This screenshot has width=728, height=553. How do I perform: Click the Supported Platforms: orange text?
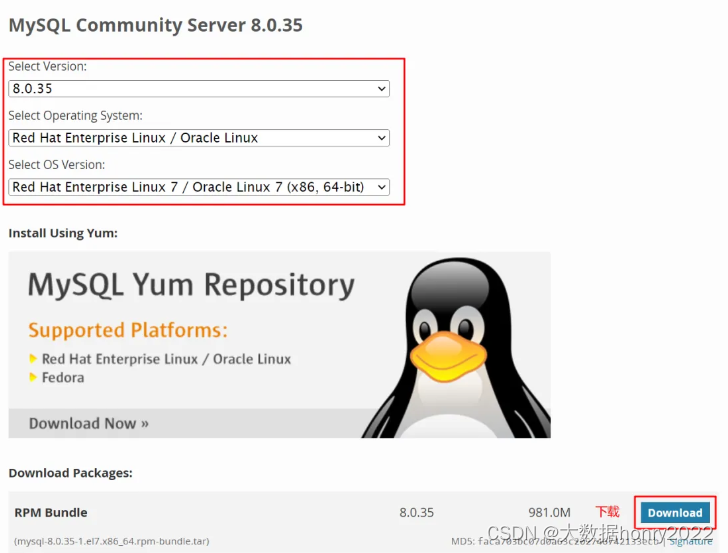(128, 331)
